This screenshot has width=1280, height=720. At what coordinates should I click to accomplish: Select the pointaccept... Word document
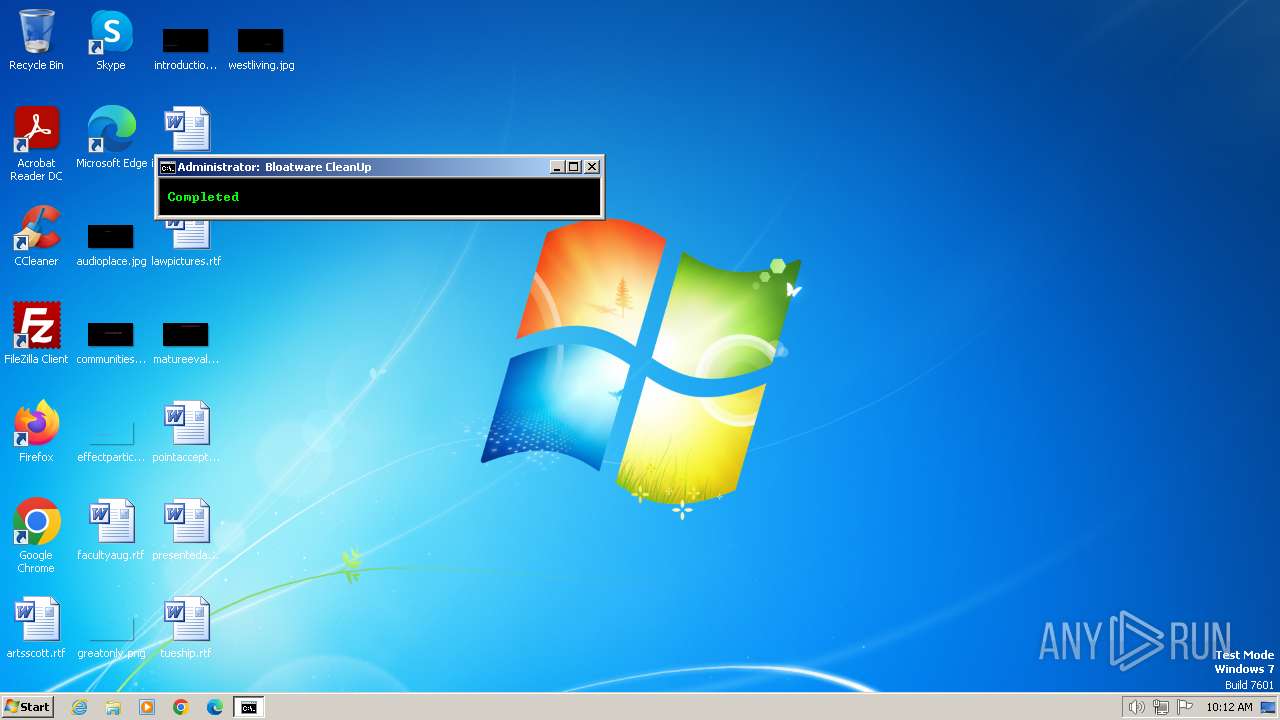pos(186,432)
